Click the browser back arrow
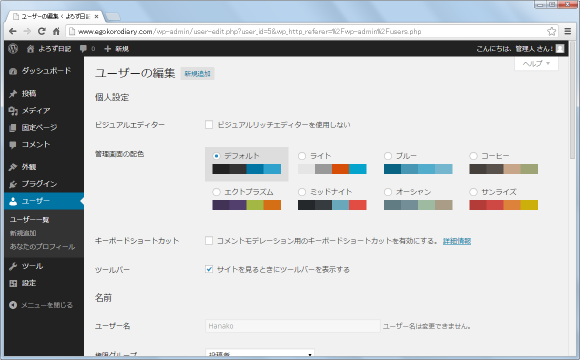This screenshot has height=360, width=580. pos(13,31)
